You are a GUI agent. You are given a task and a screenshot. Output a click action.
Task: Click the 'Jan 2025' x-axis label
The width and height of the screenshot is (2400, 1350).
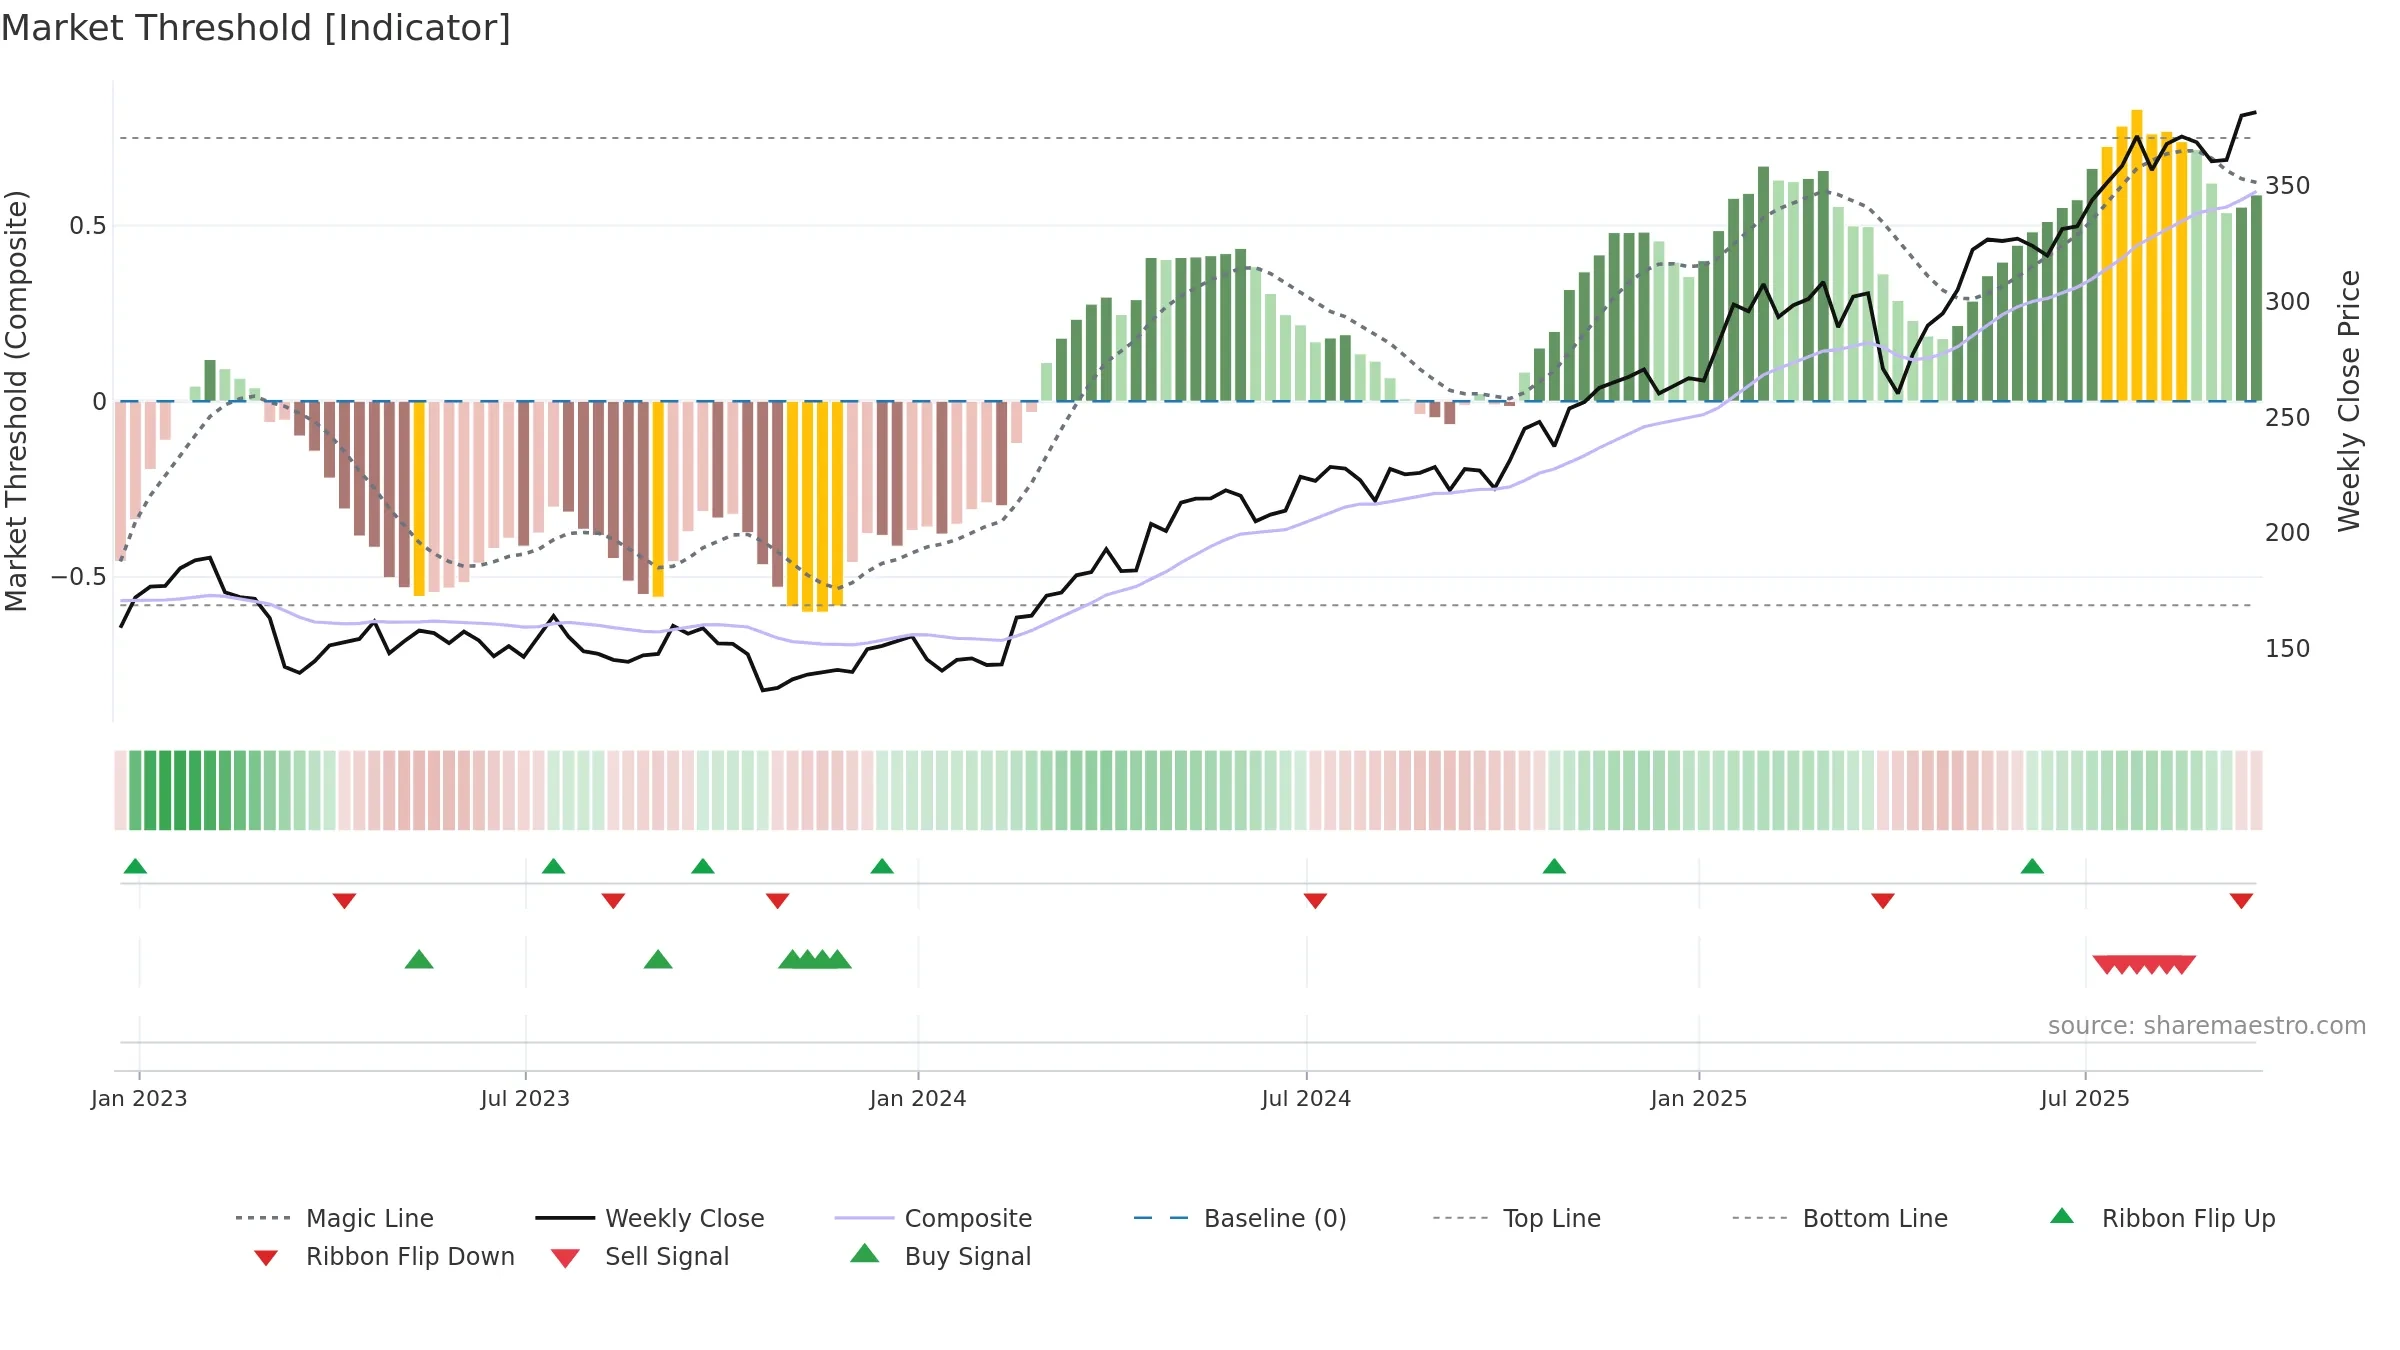(x=1699, y=1098)
